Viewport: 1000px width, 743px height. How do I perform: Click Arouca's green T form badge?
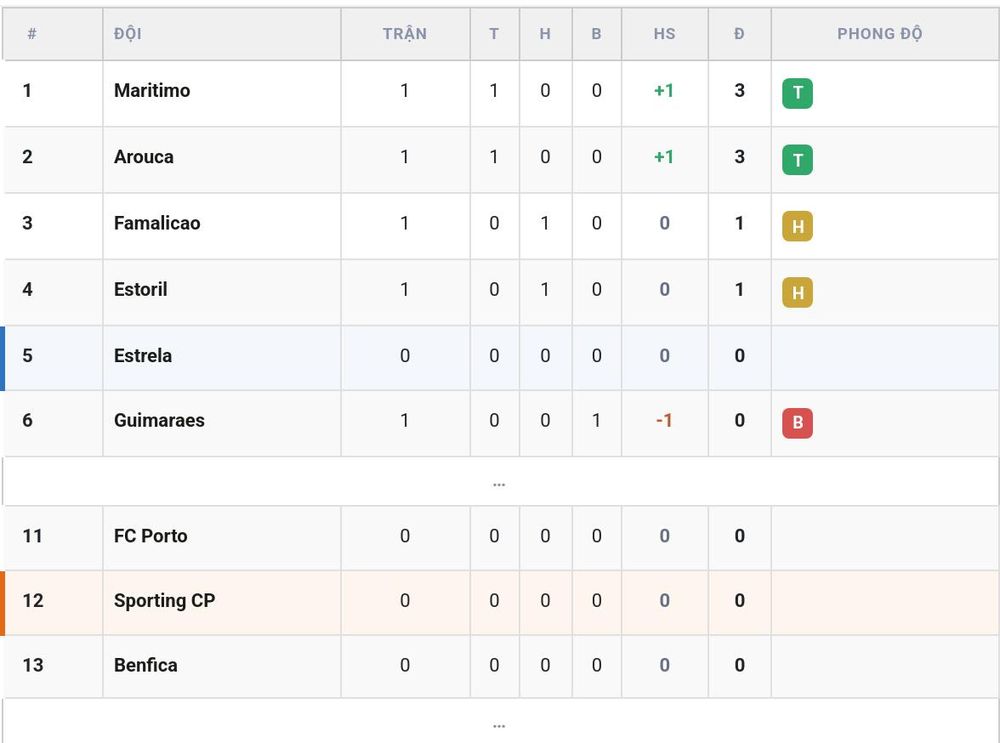point(797,159)
